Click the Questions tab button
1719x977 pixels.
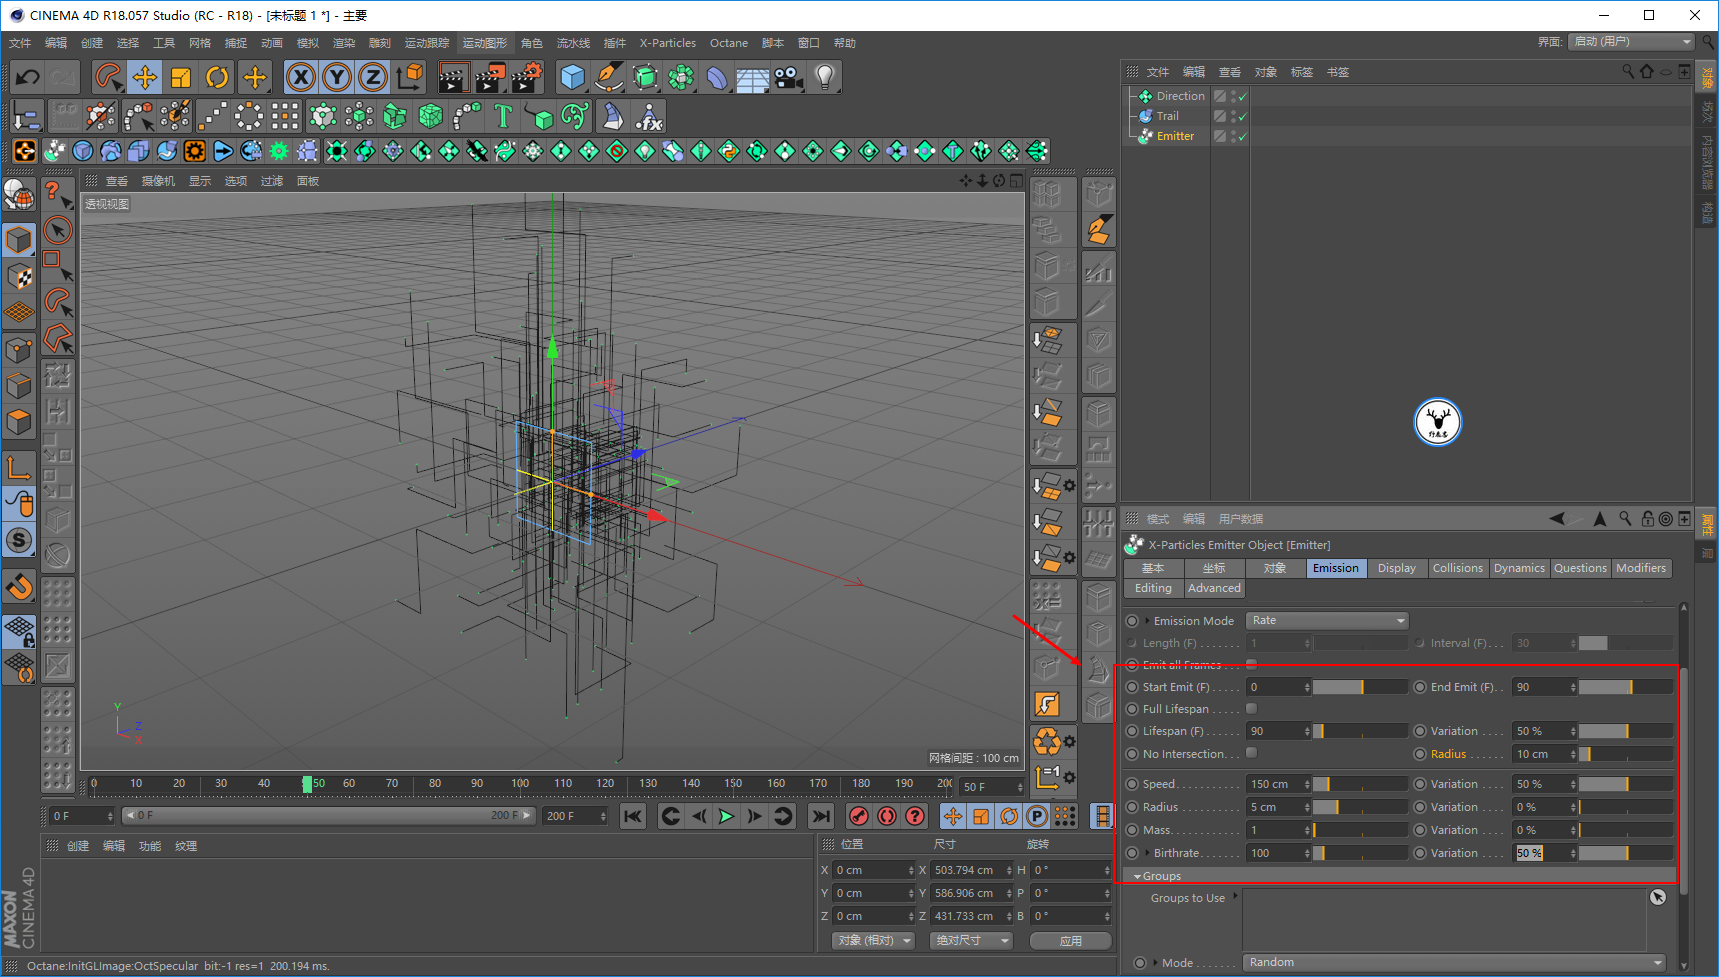[x=1580, y=568]
